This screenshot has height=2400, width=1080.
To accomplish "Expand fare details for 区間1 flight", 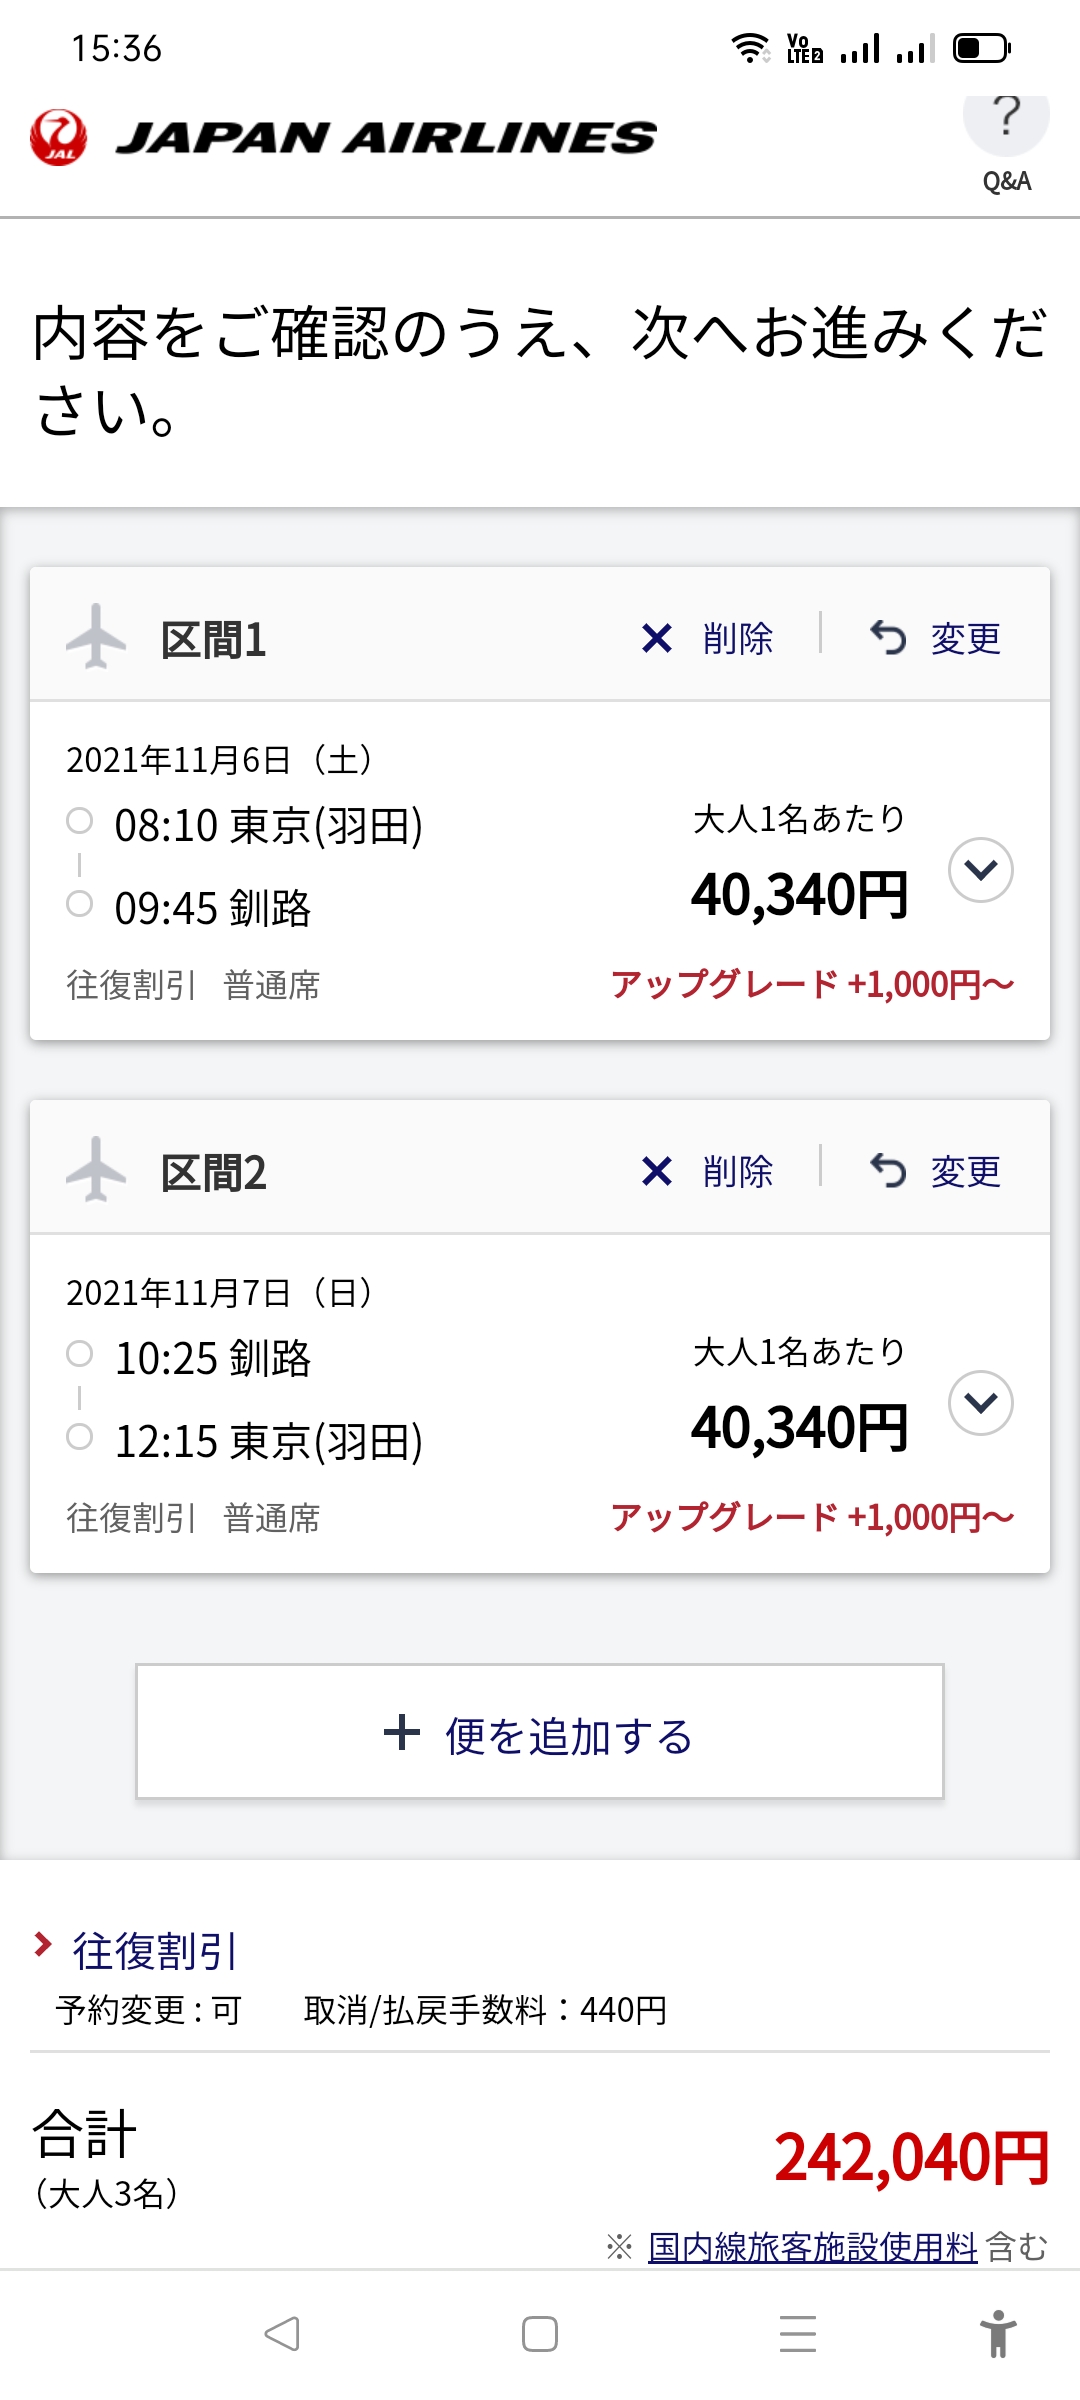I will [980, 870].
